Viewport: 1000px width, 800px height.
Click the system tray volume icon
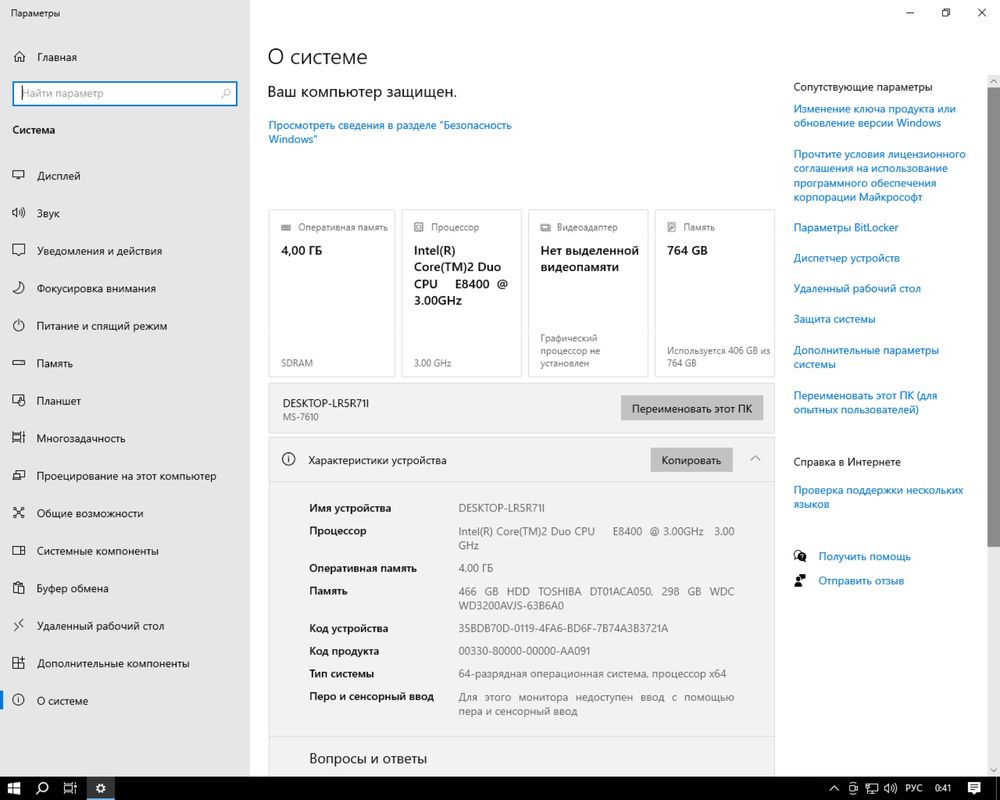891,789
